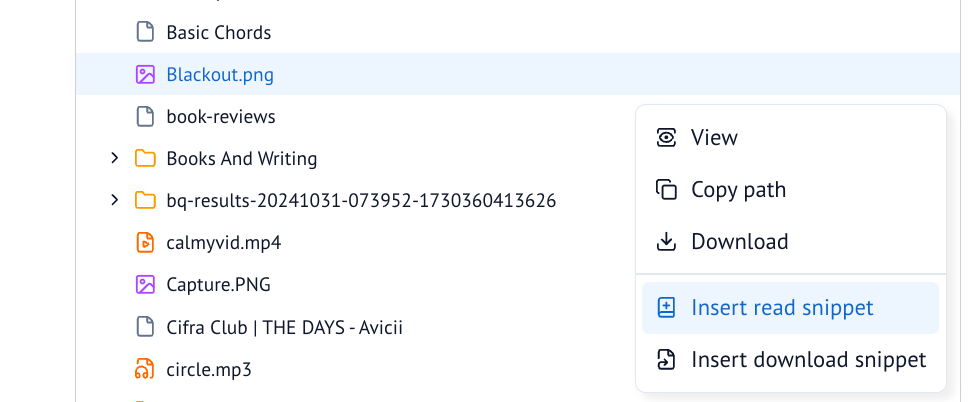Expand the Books And Writing folder chevron
The height and width of the screenshot is (402, 968).
pos(114,158)
